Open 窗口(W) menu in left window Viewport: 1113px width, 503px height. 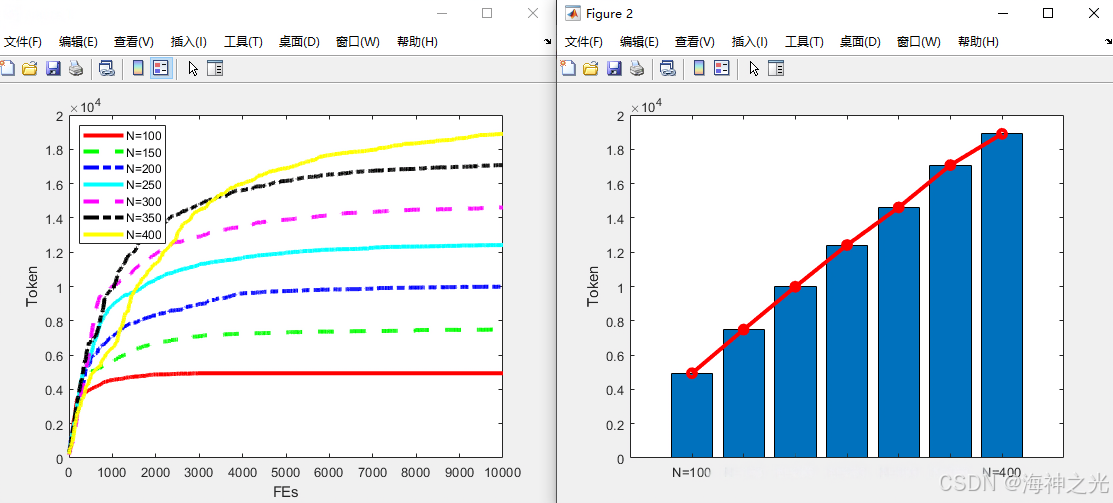pos(358,42)
